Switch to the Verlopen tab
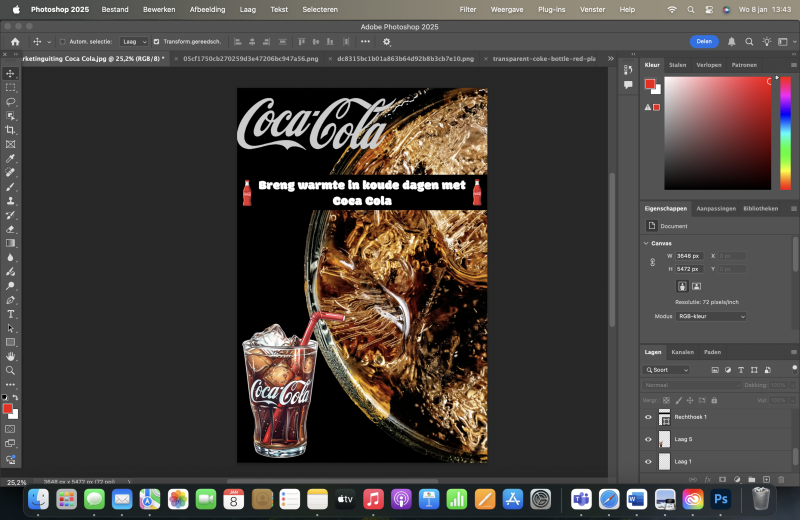The image size is (800, 520). tap(709, 65)
